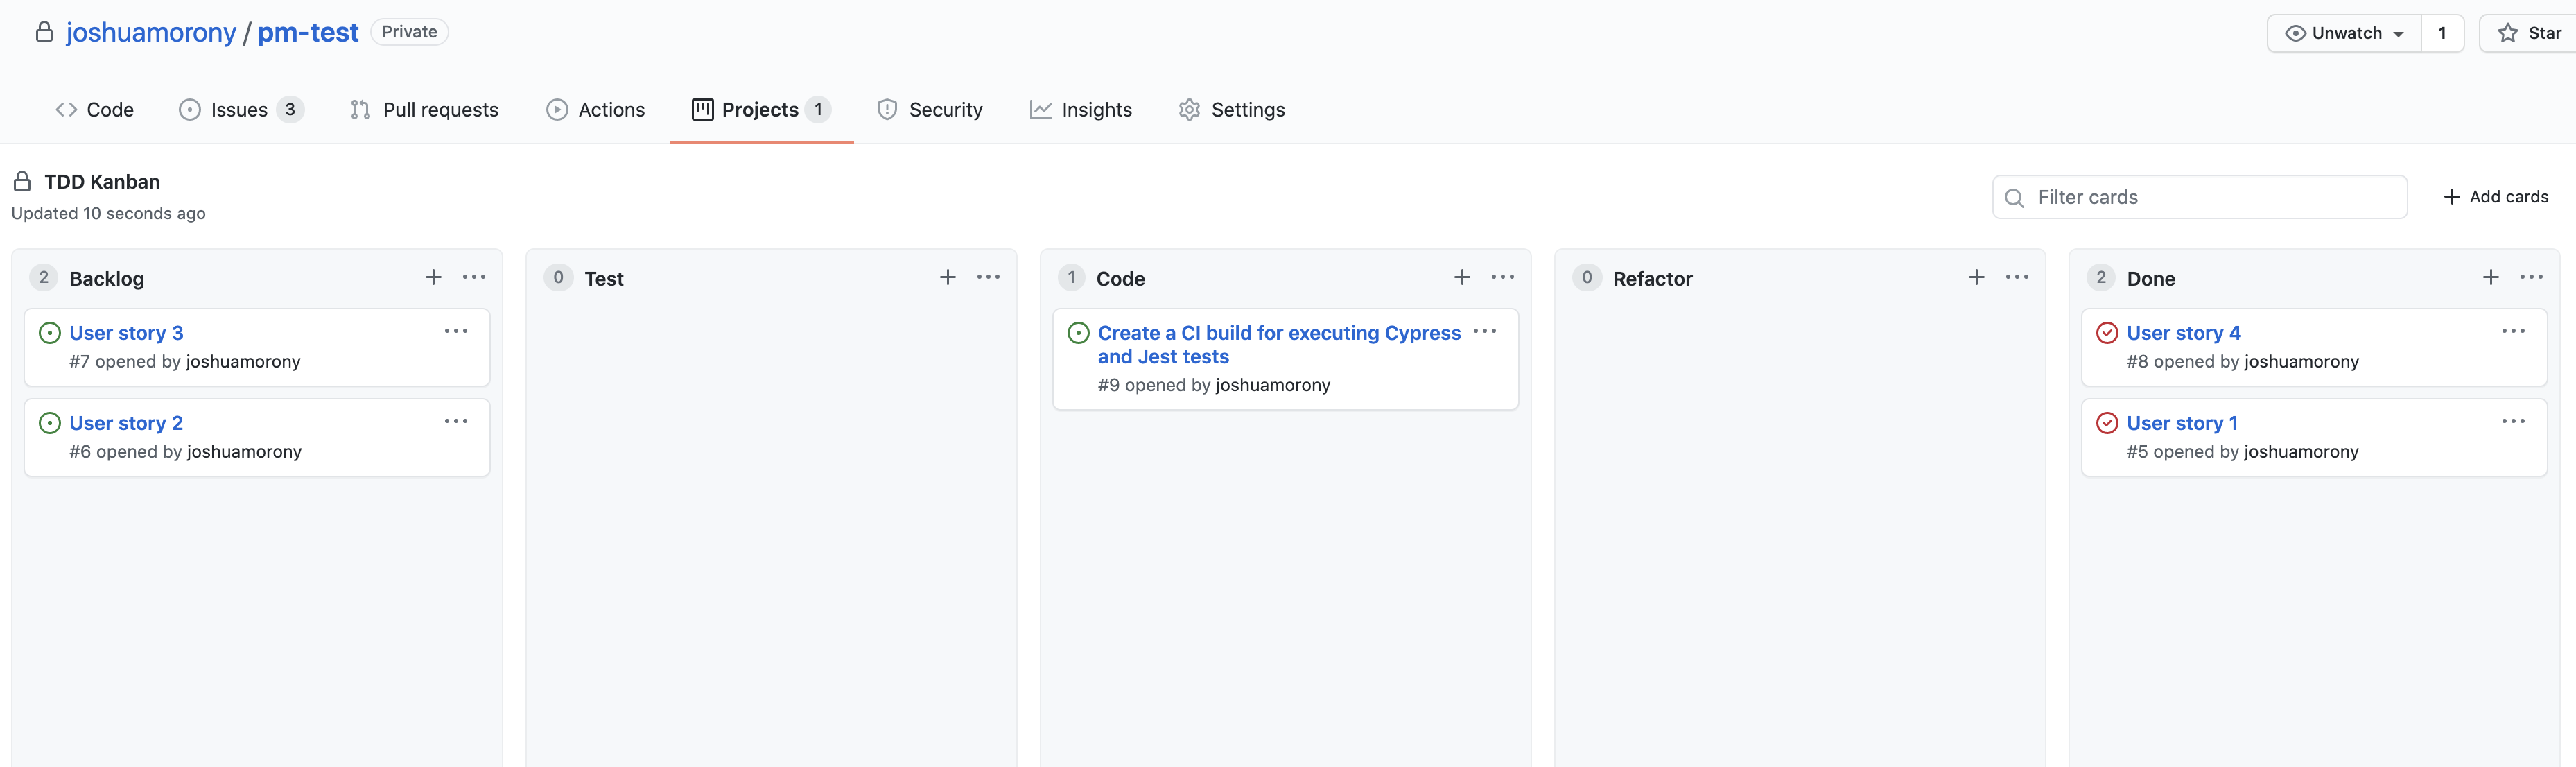The height and width of the screenshot is (767, 2576).
Task: Open the Insights tab
Action: pyautogui.click(x=1081, y=110)
